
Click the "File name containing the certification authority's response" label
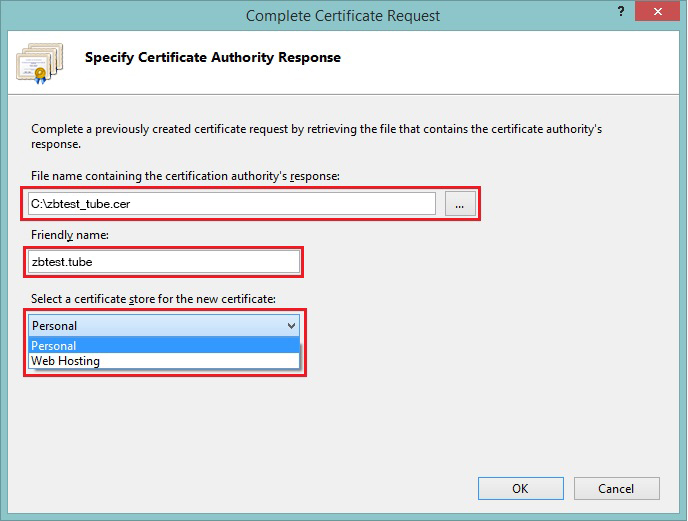(x=185, y=176)
